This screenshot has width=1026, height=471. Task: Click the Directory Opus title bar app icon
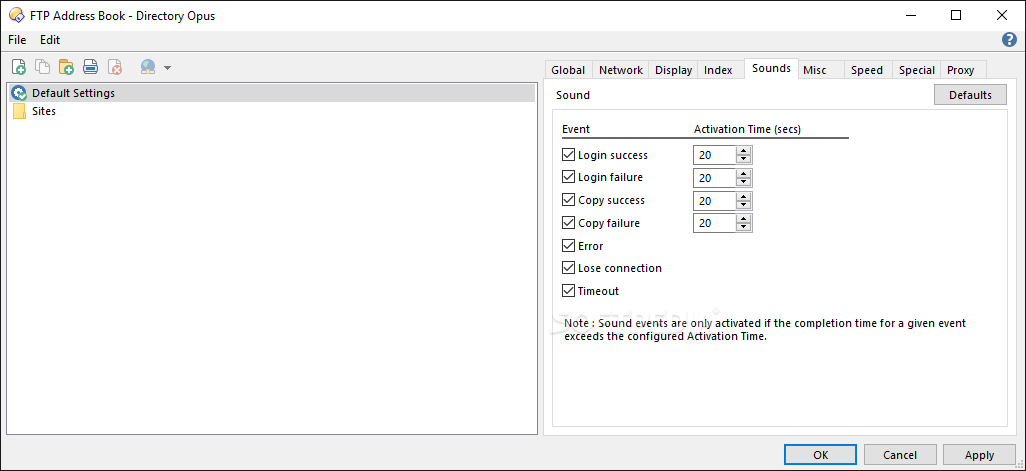tap(17, 16)
